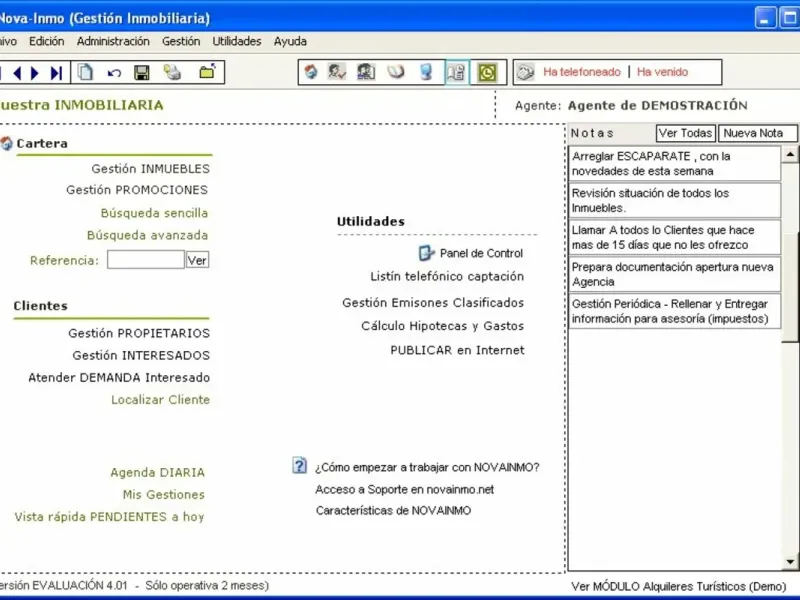Screen dimensions: 800x600
Task: Open Búsqueda avanzada
Action: click(147, 235)
